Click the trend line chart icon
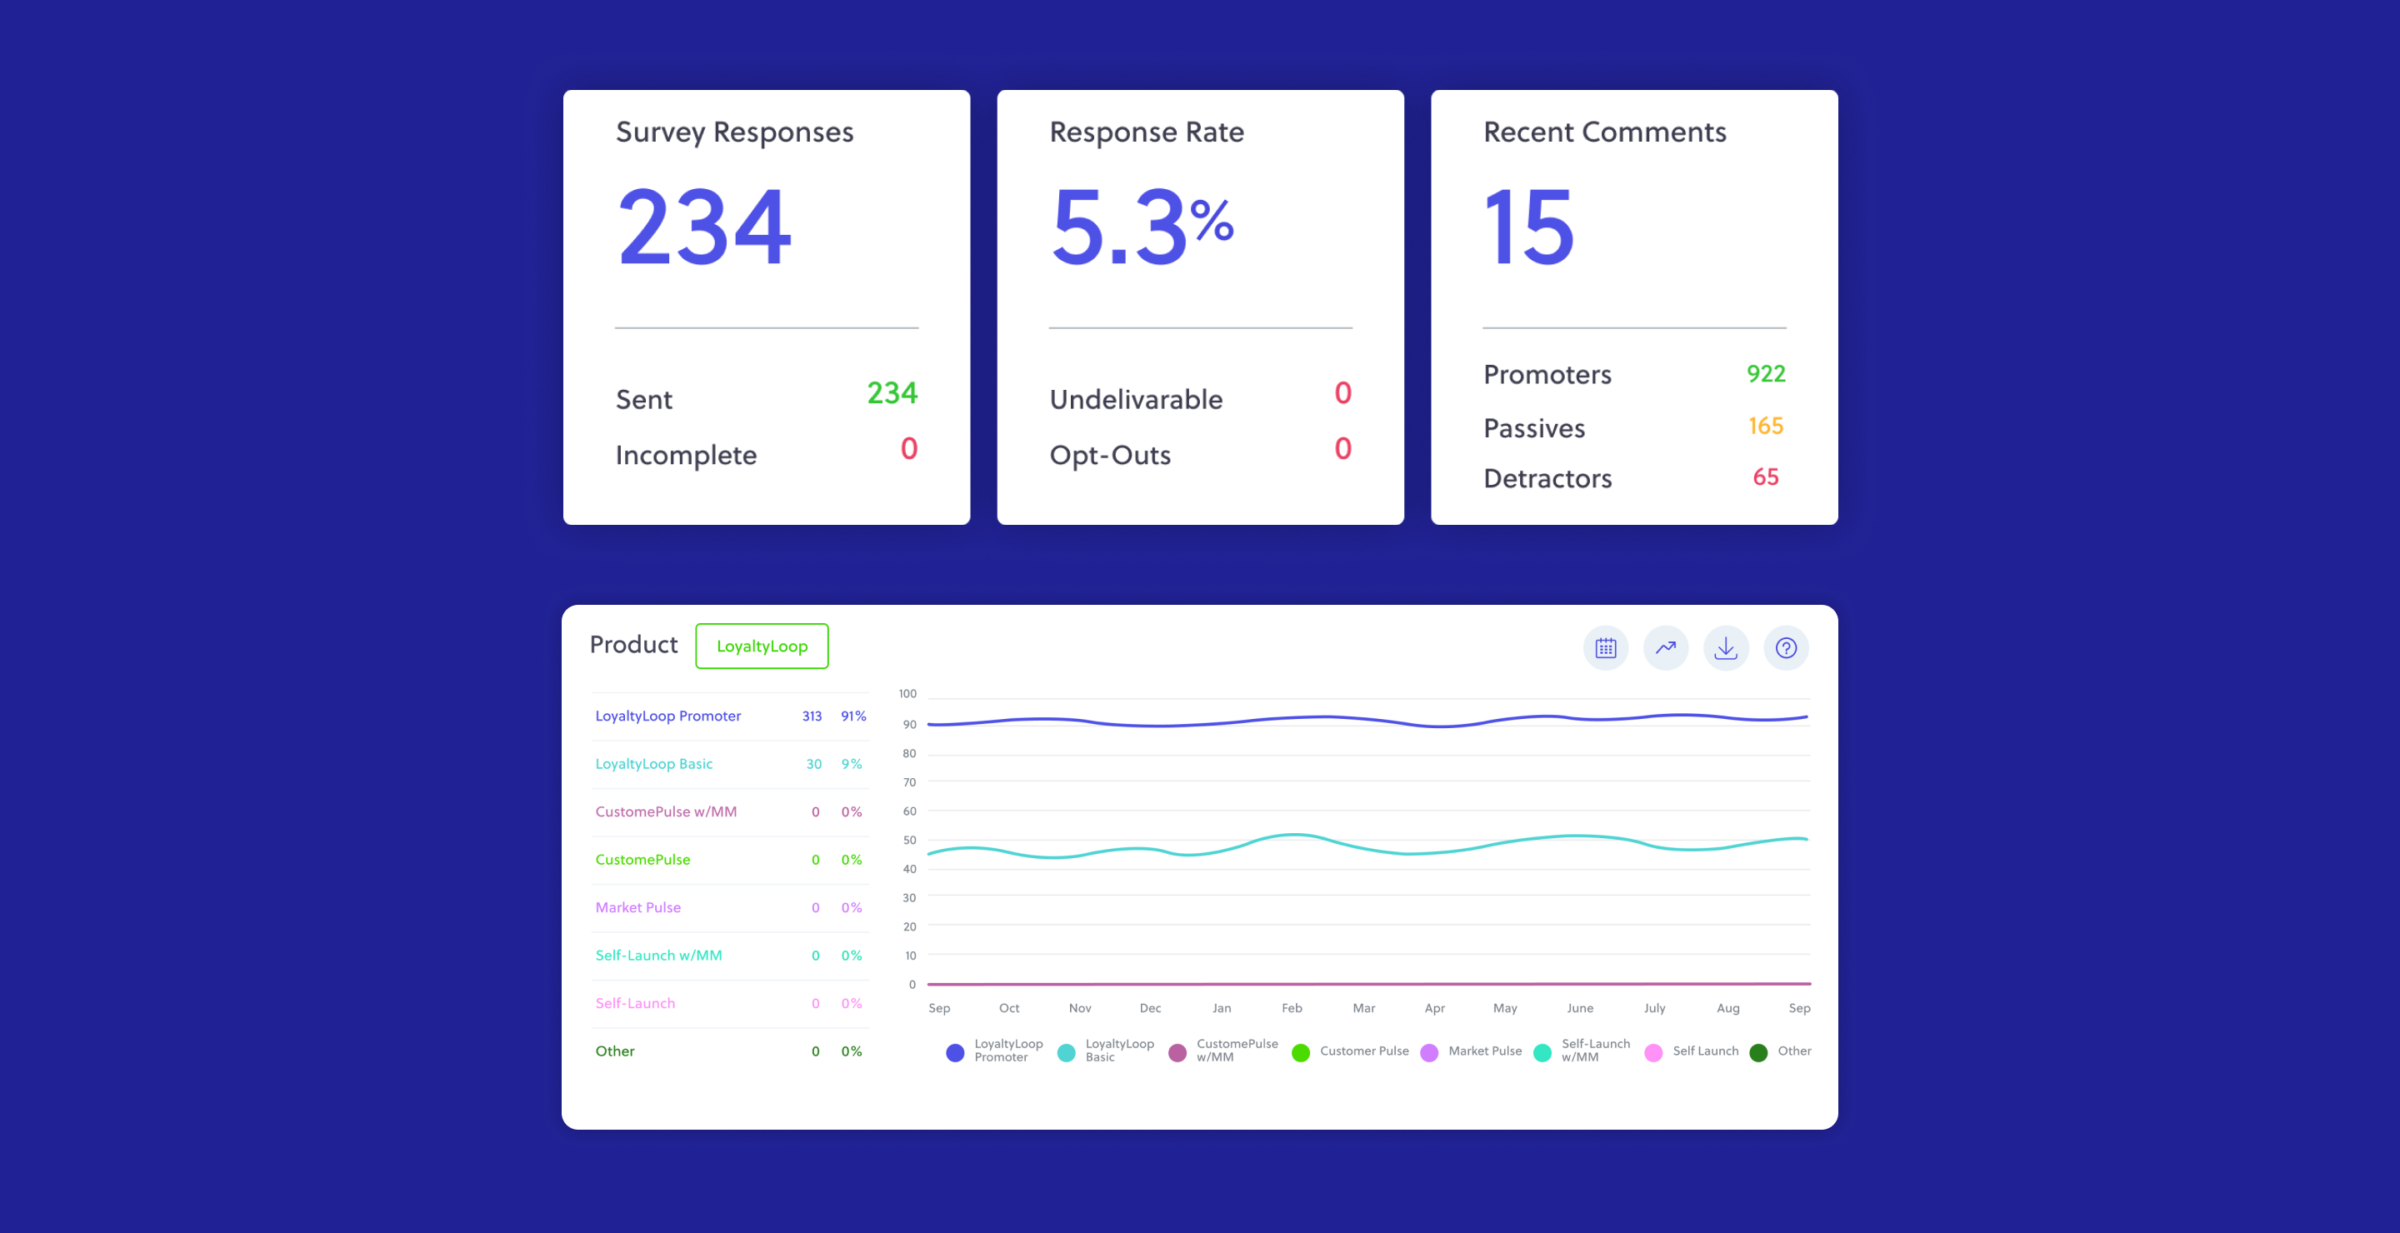 click(x=1666, y=648)
